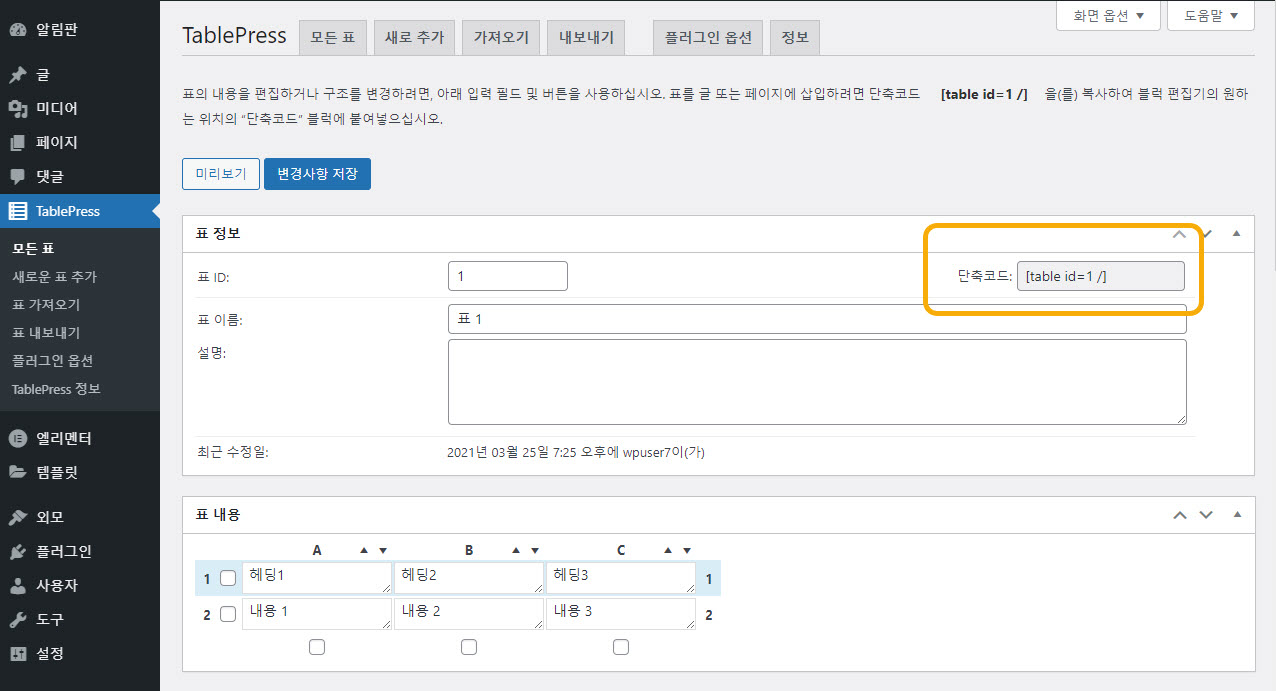Click the 설명 textarea
Image resolution: width=1276 pixels, height=691 pixels.
coord(817,382)
